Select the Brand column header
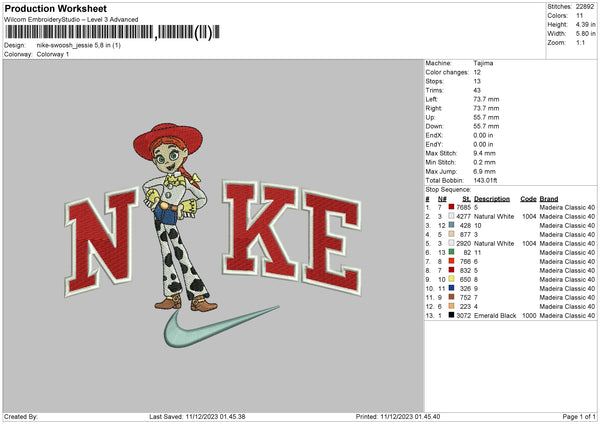The height and width of the screenshot is (424, 600). tap(549, 199)
